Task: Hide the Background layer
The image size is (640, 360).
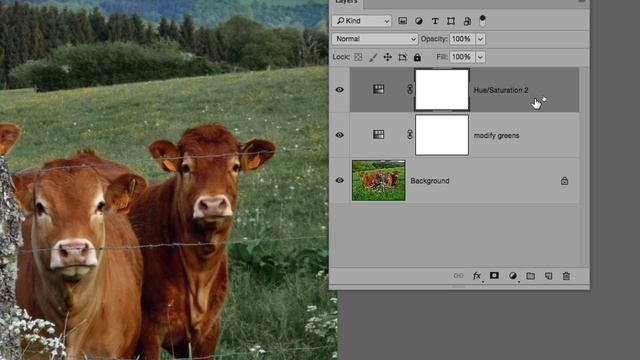Action: click(x=340, y=180)
